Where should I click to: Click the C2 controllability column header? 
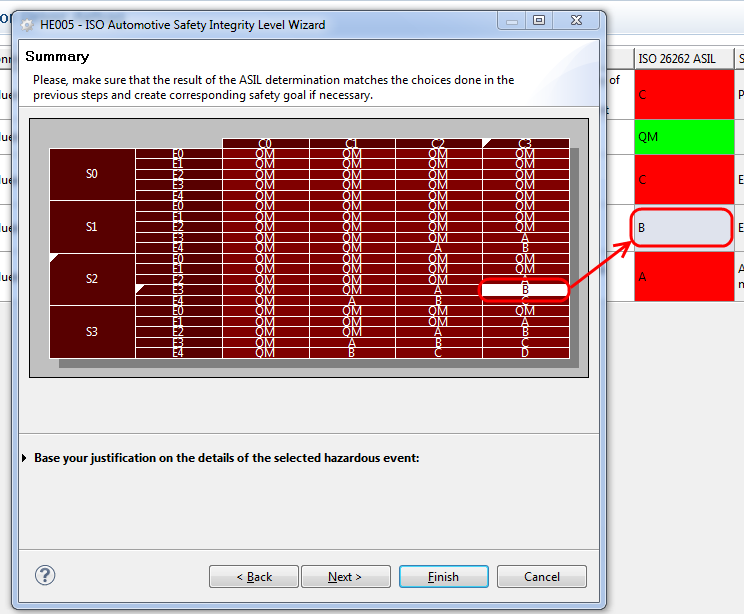pos(438,143)
